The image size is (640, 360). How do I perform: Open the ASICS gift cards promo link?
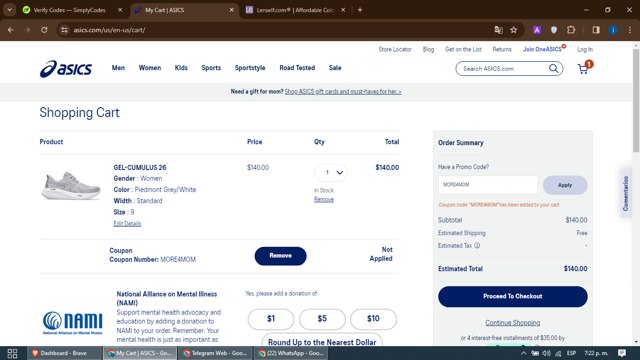[x=343, y=92]
